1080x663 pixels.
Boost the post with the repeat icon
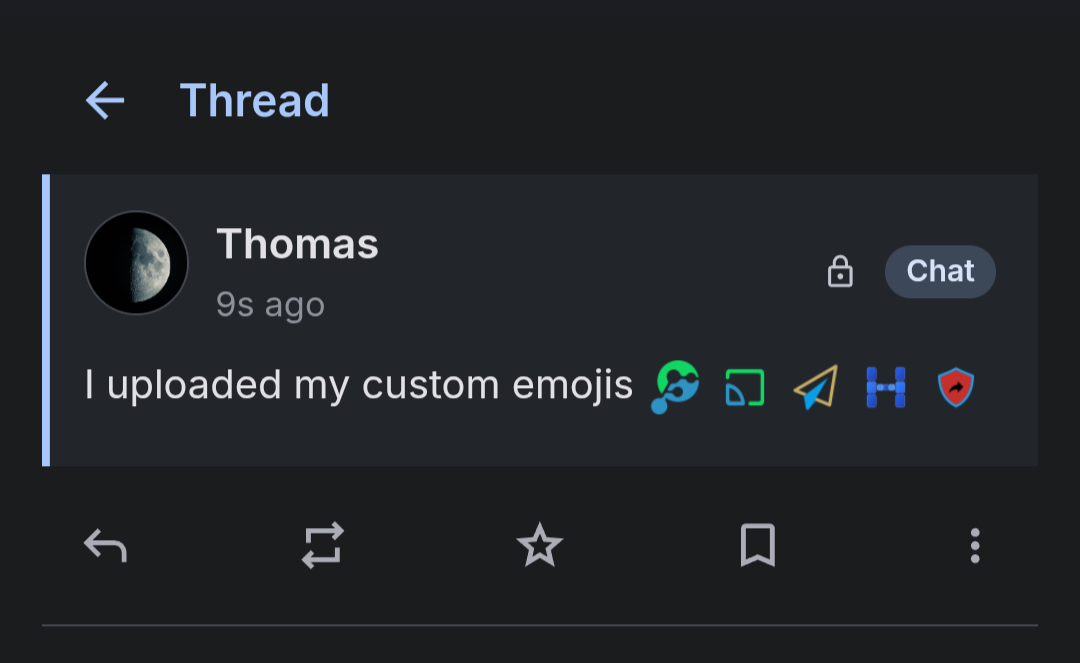(322, 546)
